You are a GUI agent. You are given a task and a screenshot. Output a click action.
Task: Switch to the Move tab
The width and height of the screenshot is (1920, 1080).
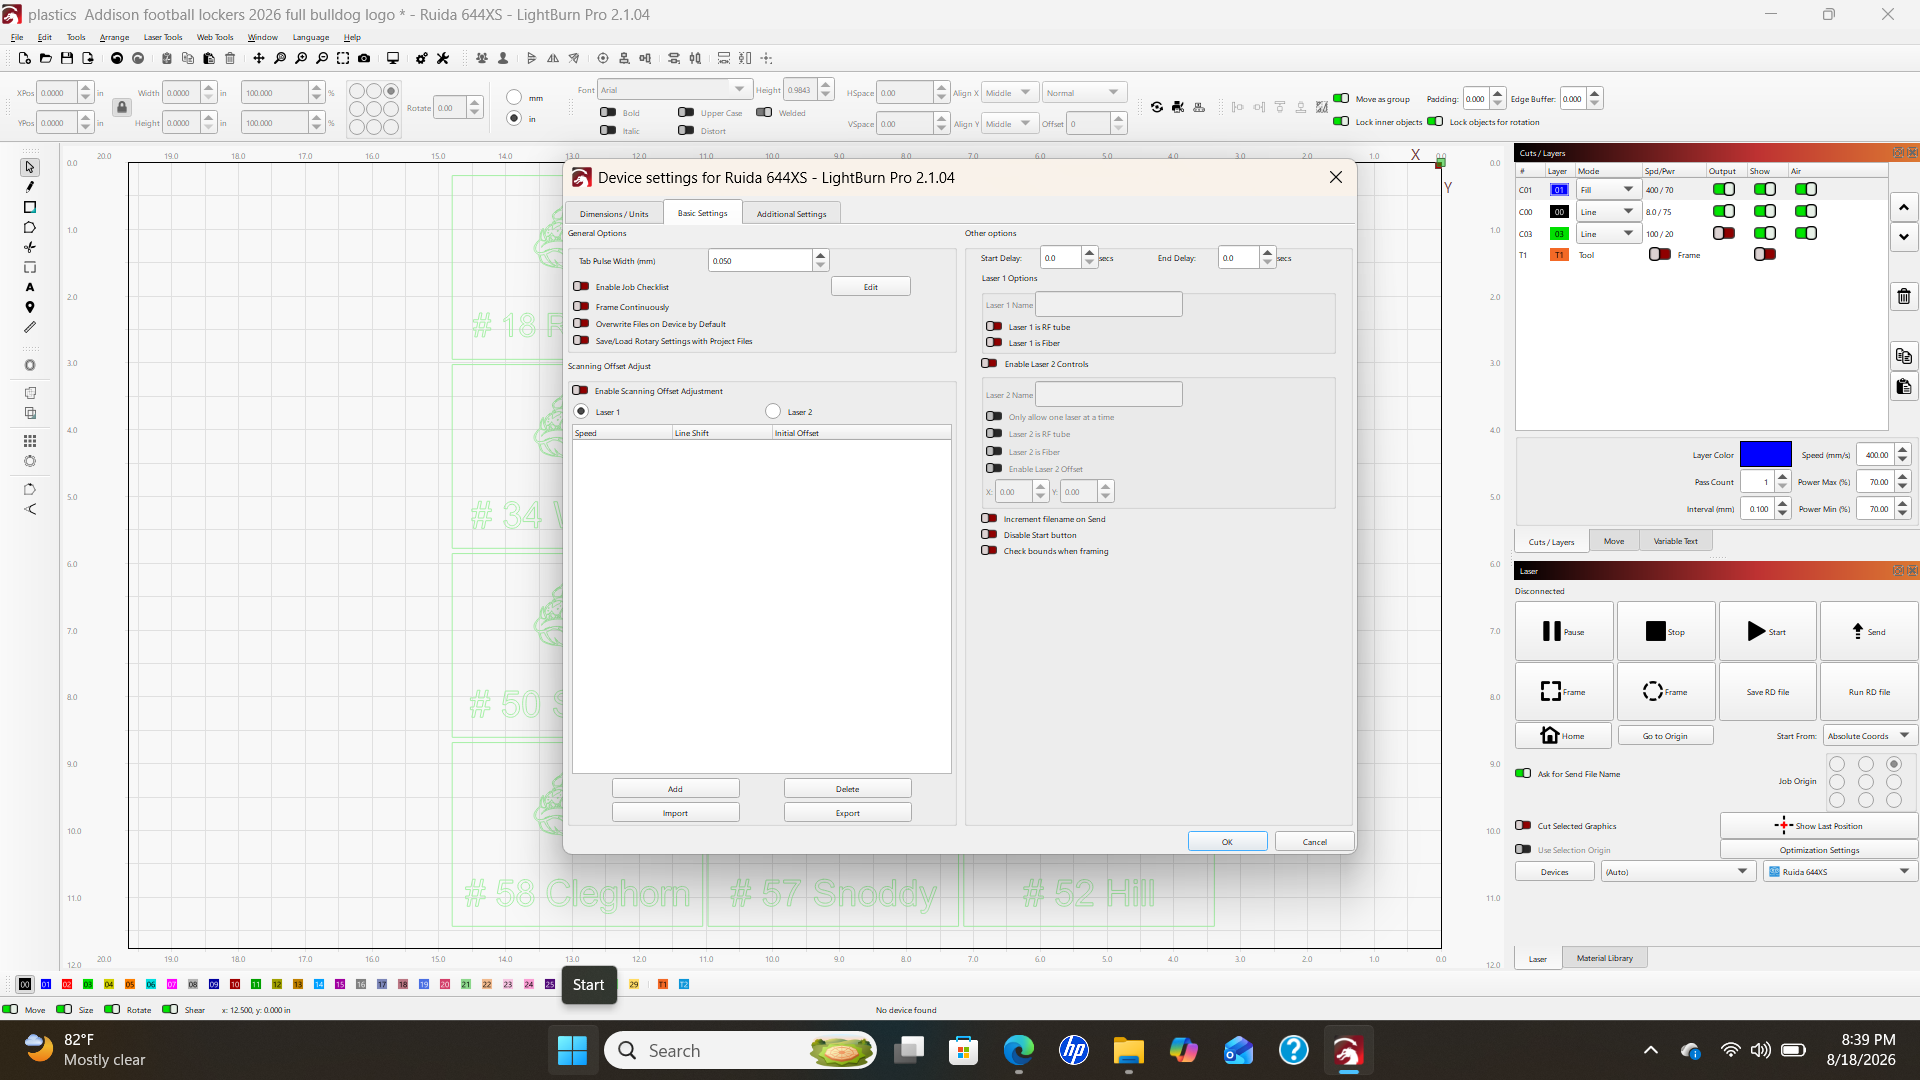[1614, 541]
